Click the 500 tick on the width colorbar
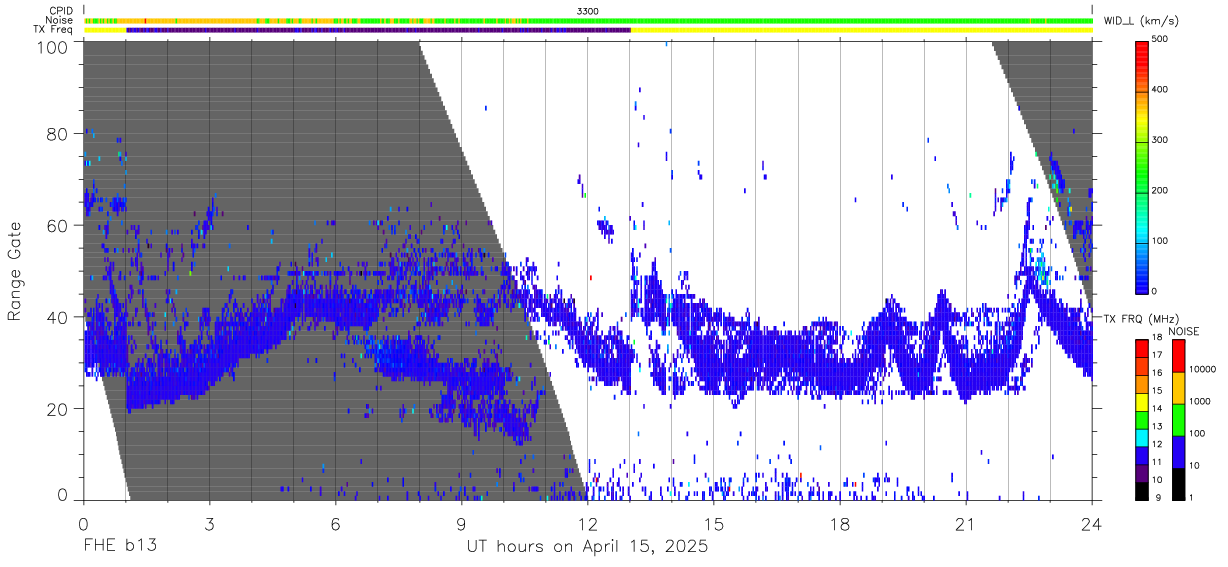Viewport: 1228px width, 567px height. (x=1159, y=39)
